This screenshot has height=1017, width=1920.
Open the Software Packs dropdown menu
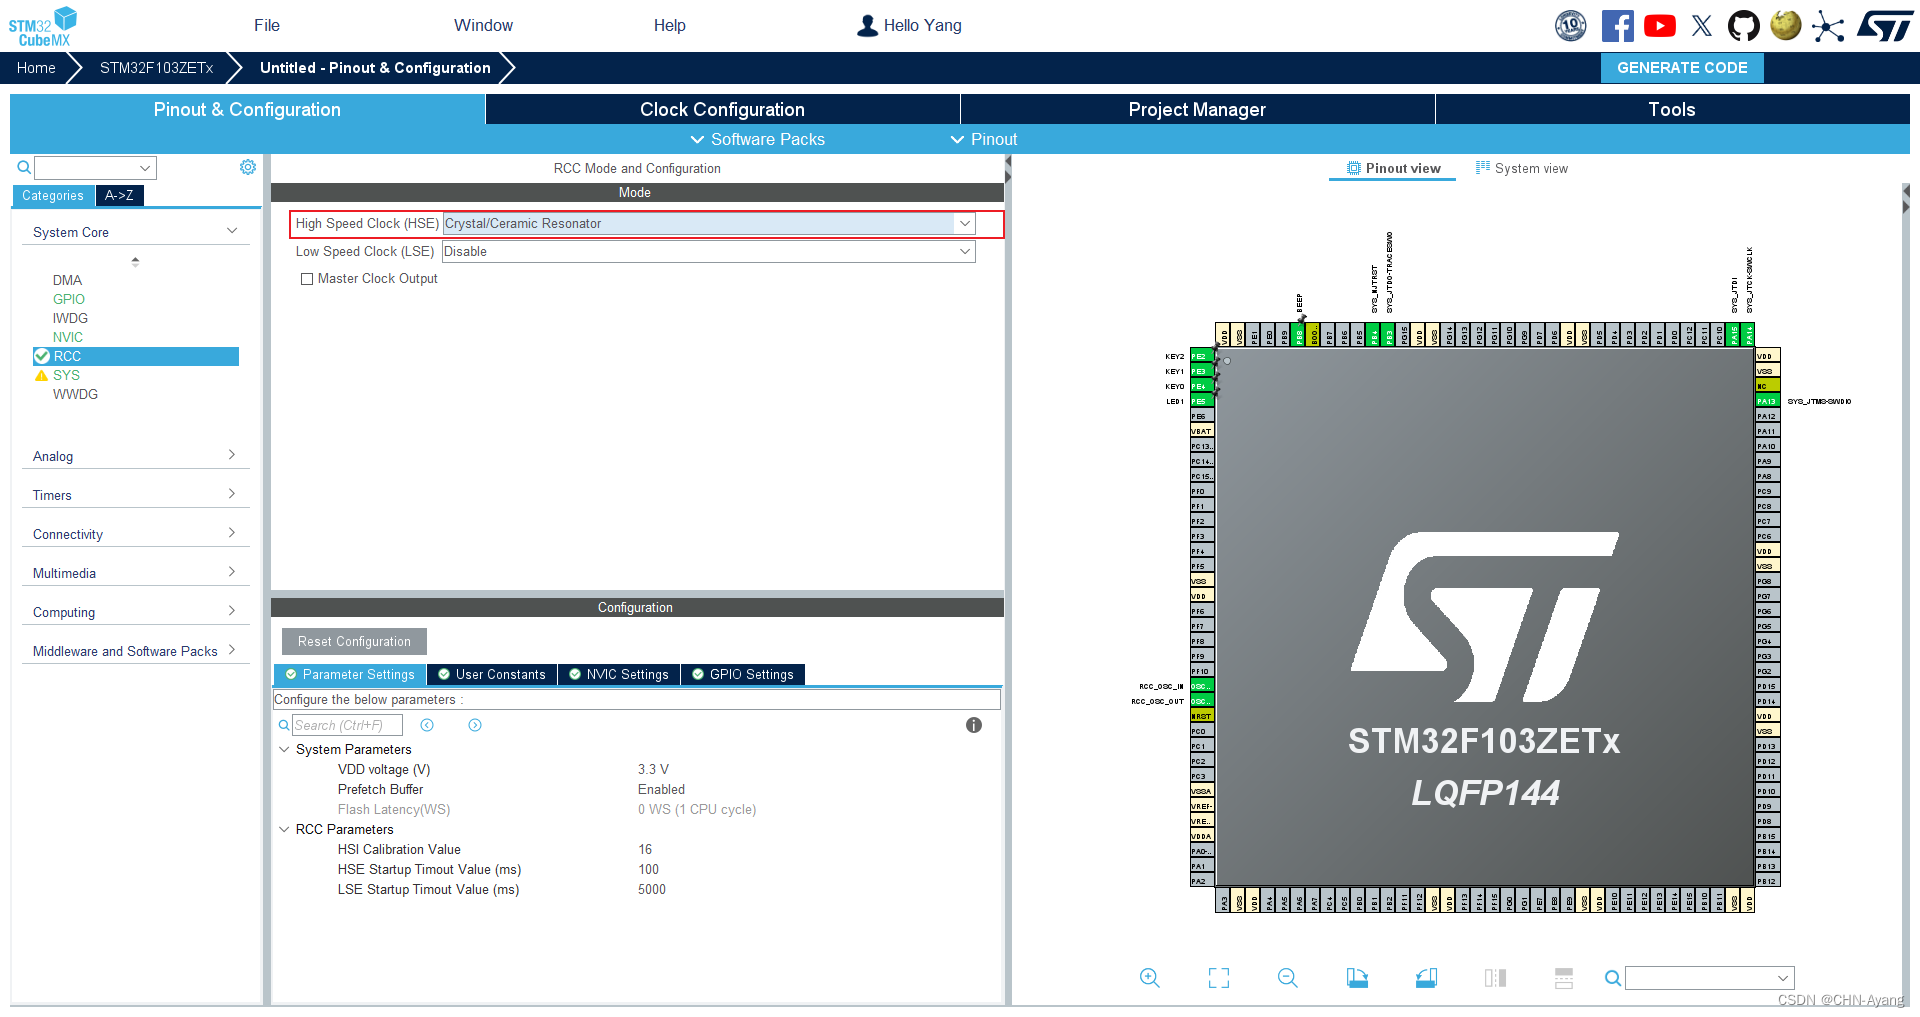pos(758,139)
